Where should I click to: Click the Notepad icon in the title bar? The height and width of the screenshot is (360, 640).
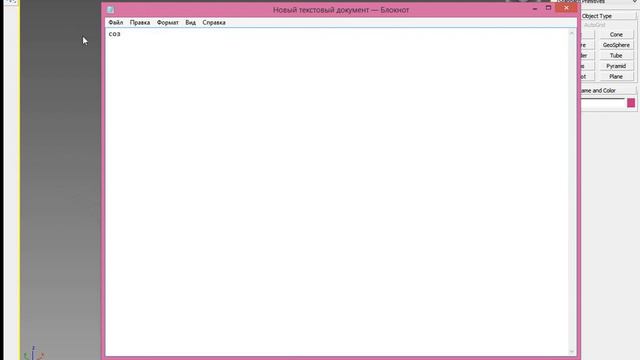point(111,9)
